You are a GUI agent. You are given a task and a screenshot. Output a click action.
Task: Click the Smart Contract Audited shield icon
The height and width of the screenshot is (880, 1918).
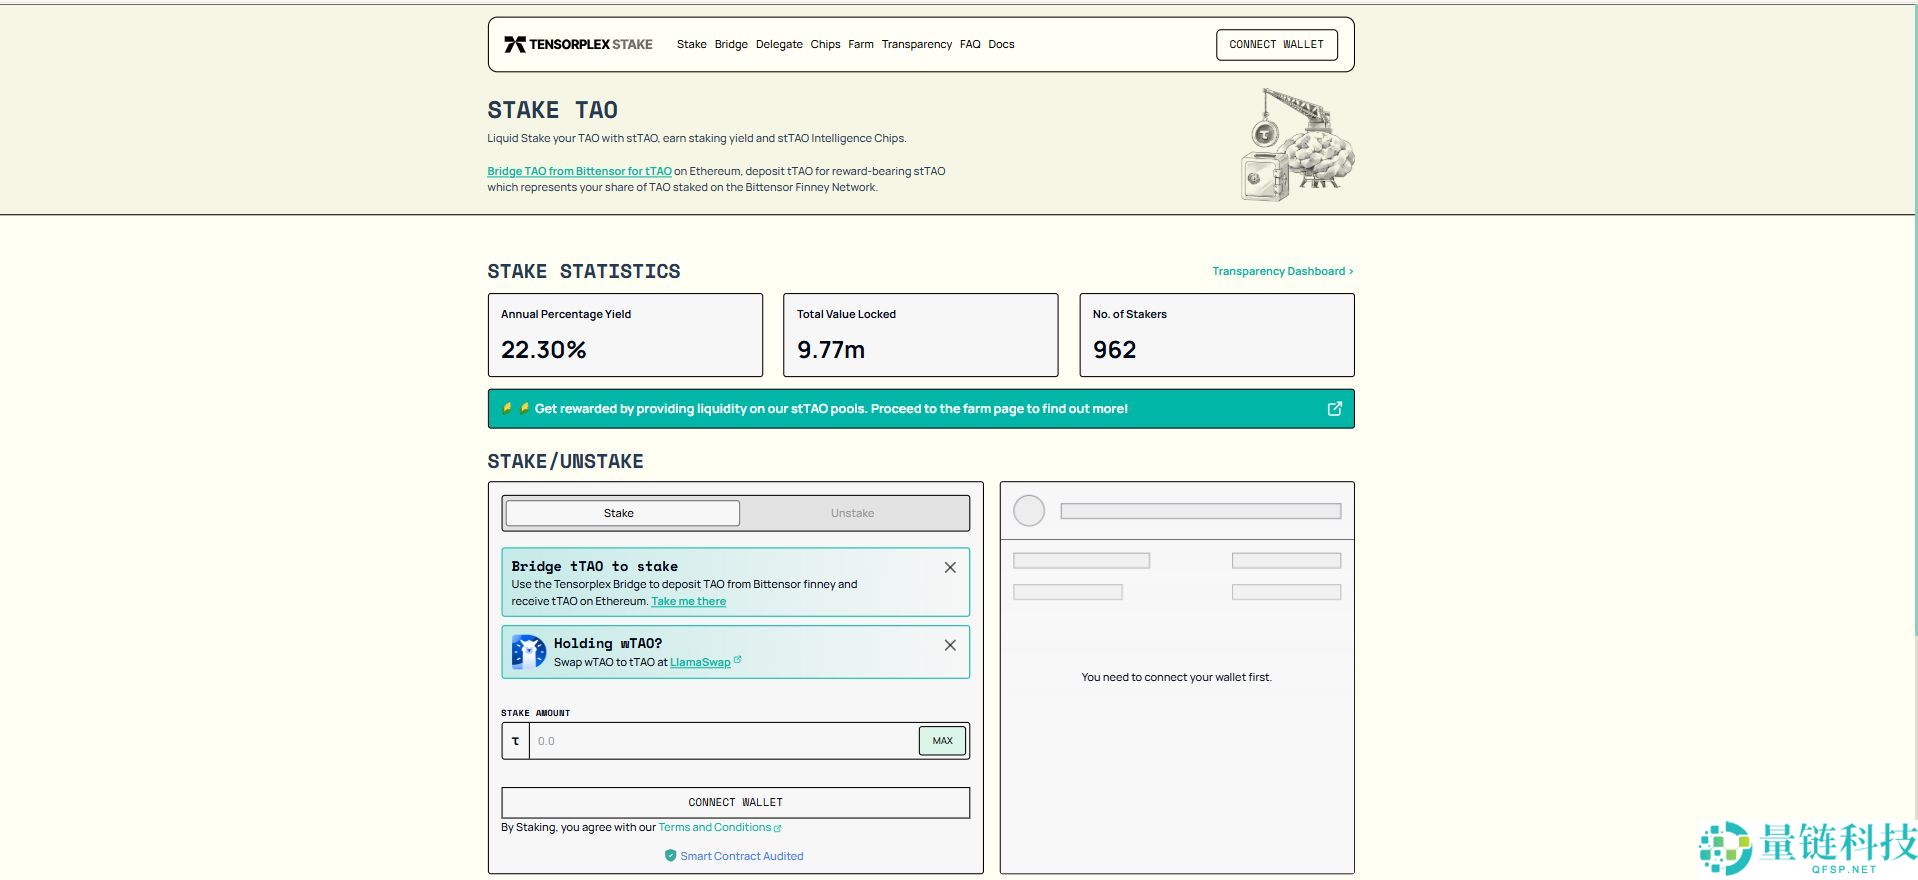(x=670, y=856)
